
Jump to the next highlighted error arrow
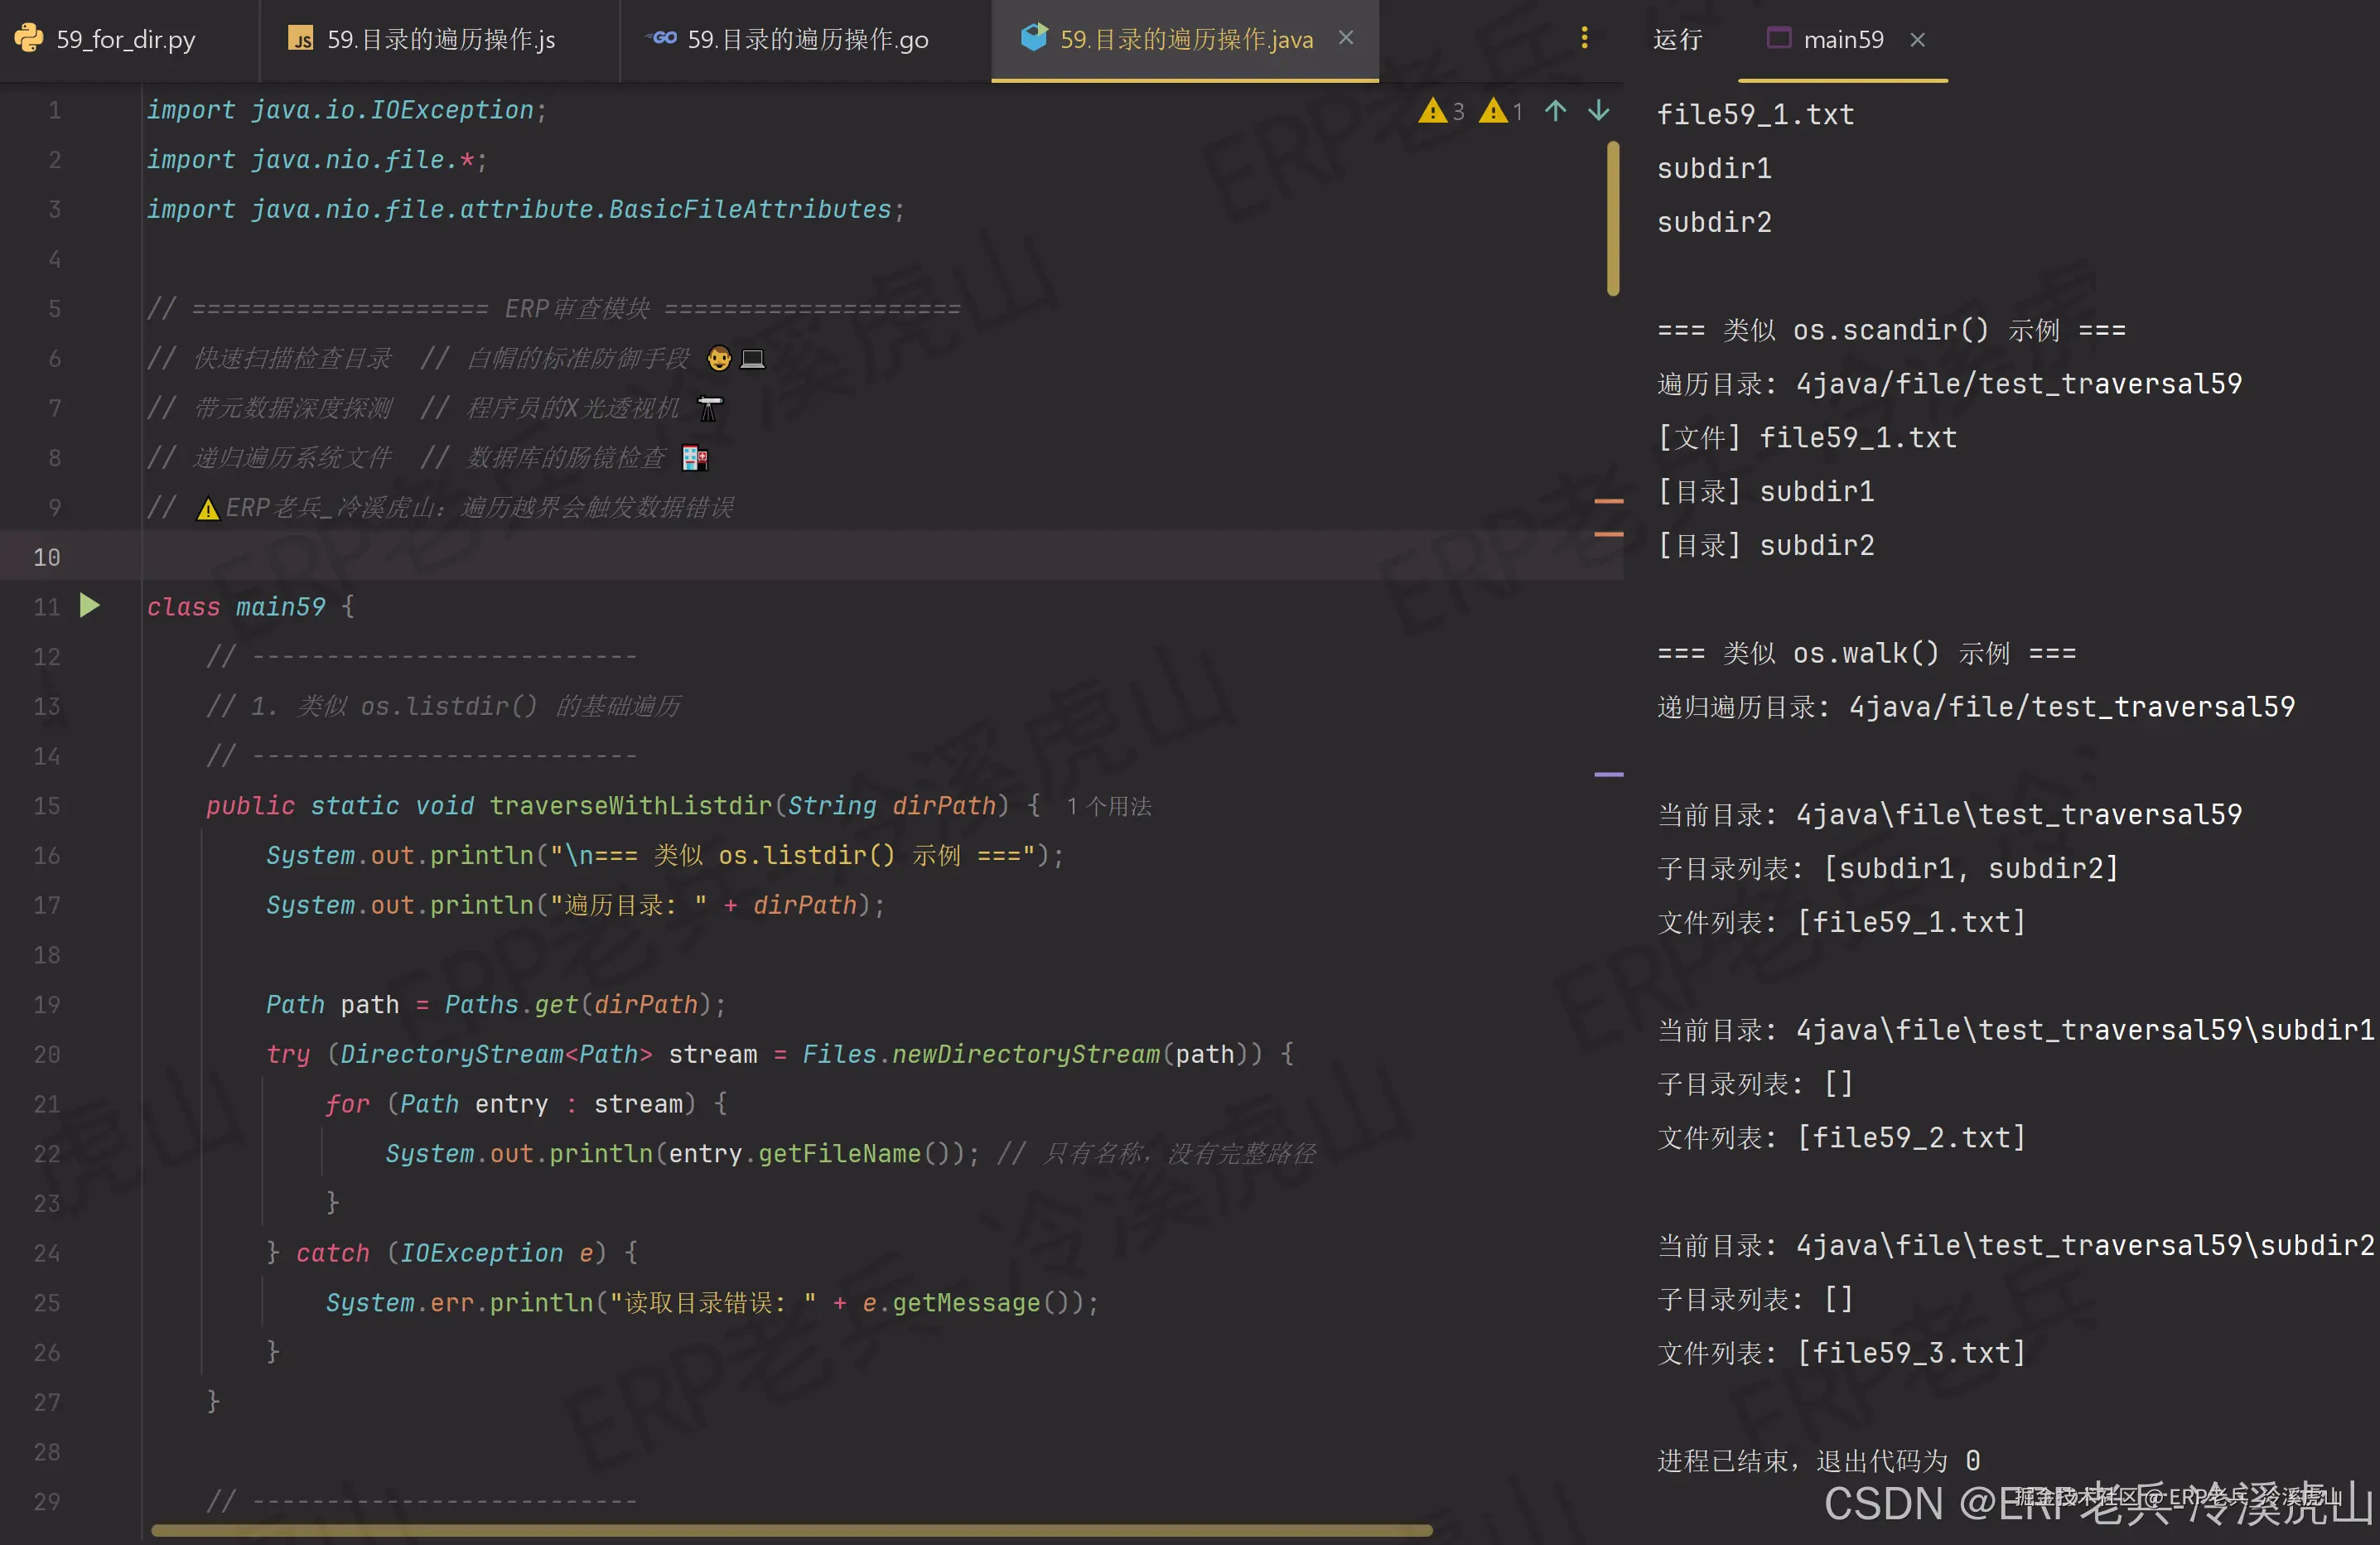[1599, 110]
